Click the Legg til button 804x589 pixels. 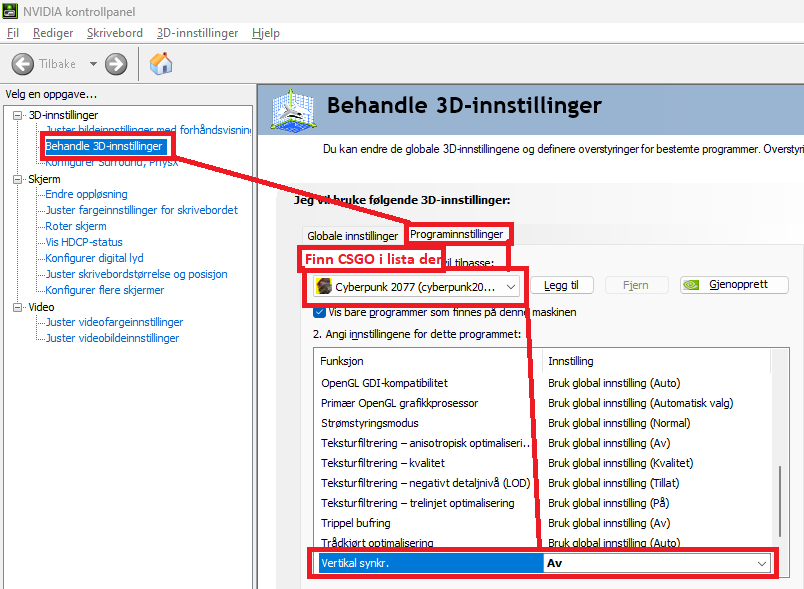[561, 285]
